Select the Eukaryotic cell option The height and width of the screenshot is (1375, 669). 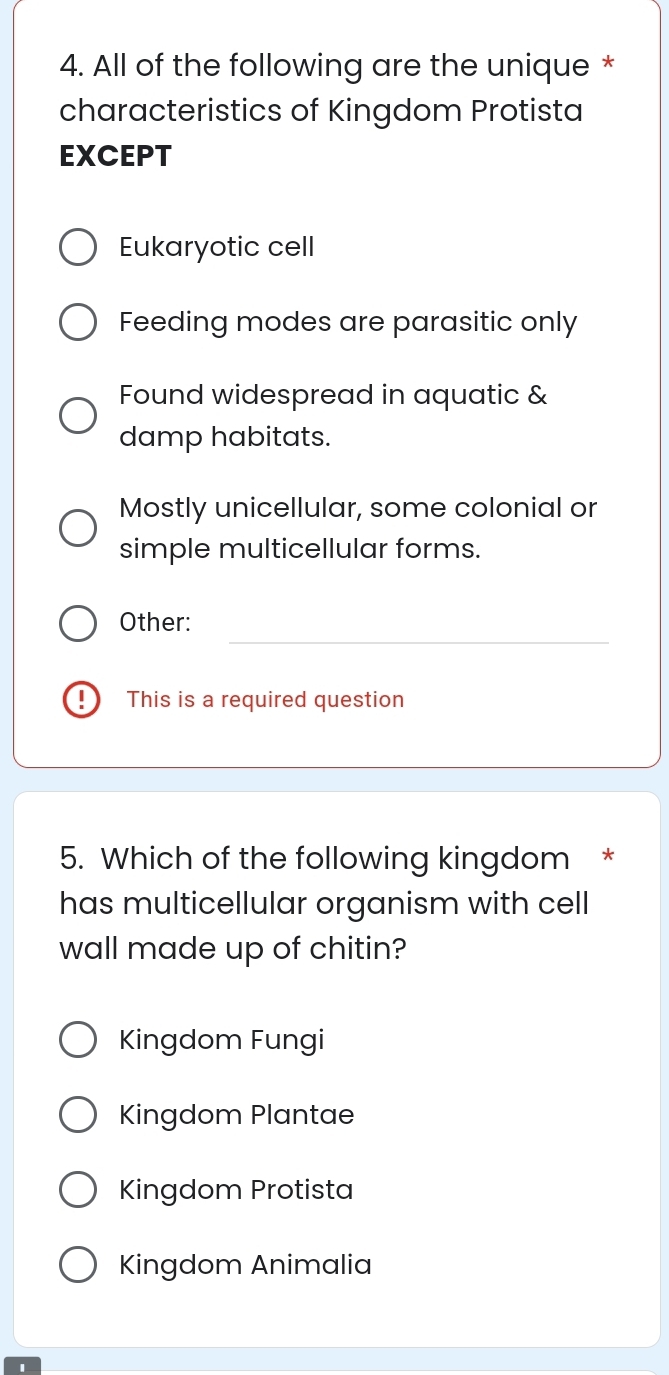(78, 247)
